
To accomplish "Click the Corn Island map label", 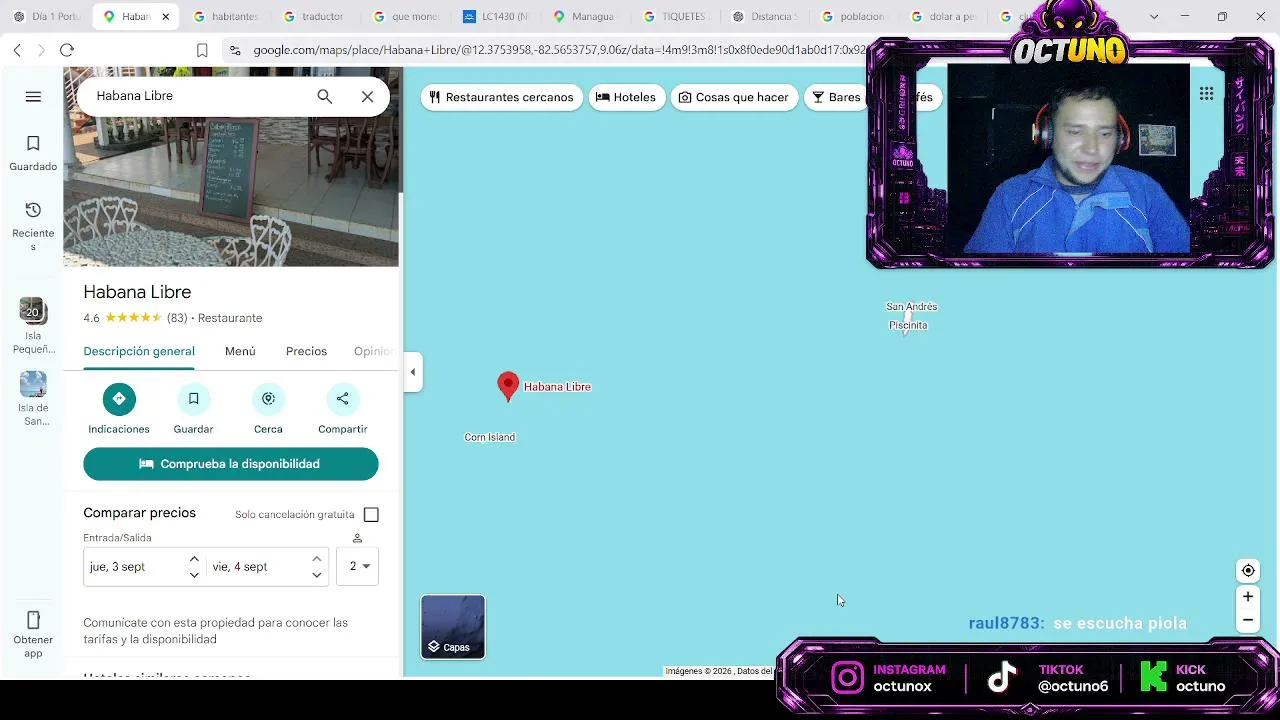I will click(x=490, y=437).
